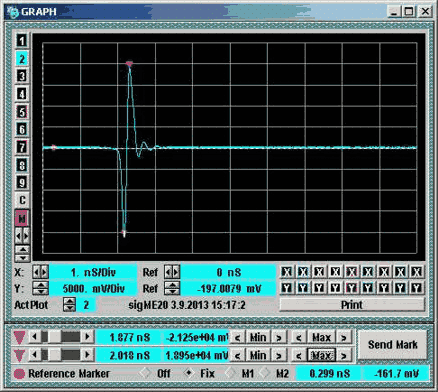Click the down arrow below channel column
The height and width of the screenshot is (392, 438).
(23, 258)
